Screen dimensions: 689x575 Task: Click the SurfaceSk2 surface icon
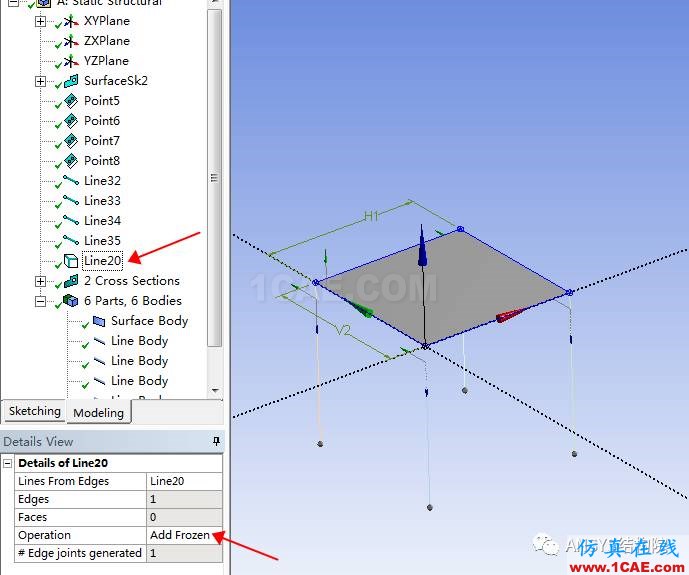pyautogui.click(x=71, y=81)
